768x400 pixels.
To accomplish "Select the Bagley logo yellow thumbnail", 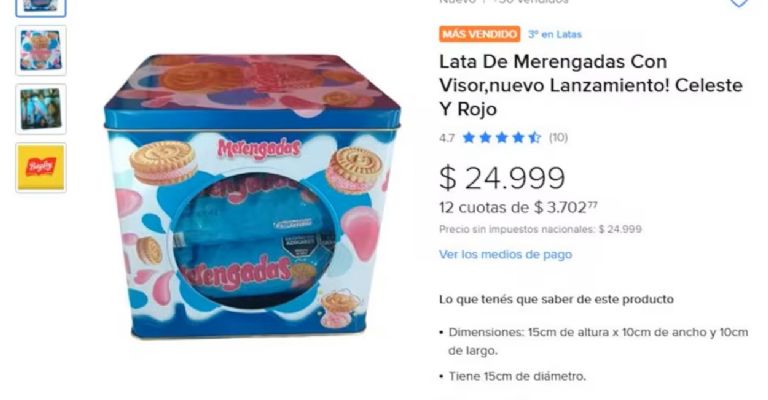I will 41,167.
